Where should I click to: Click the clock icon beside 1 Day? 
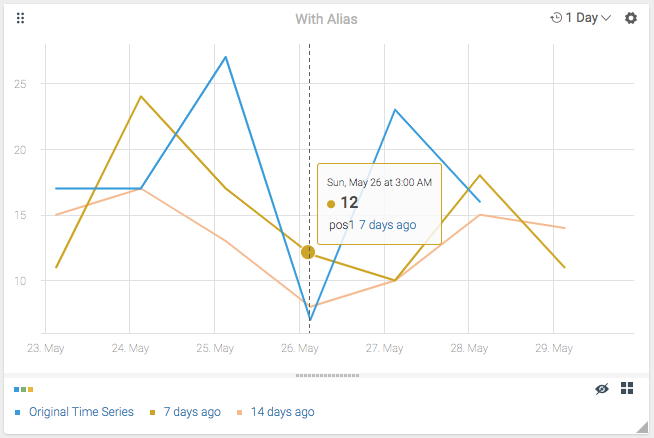click(556, 18)
